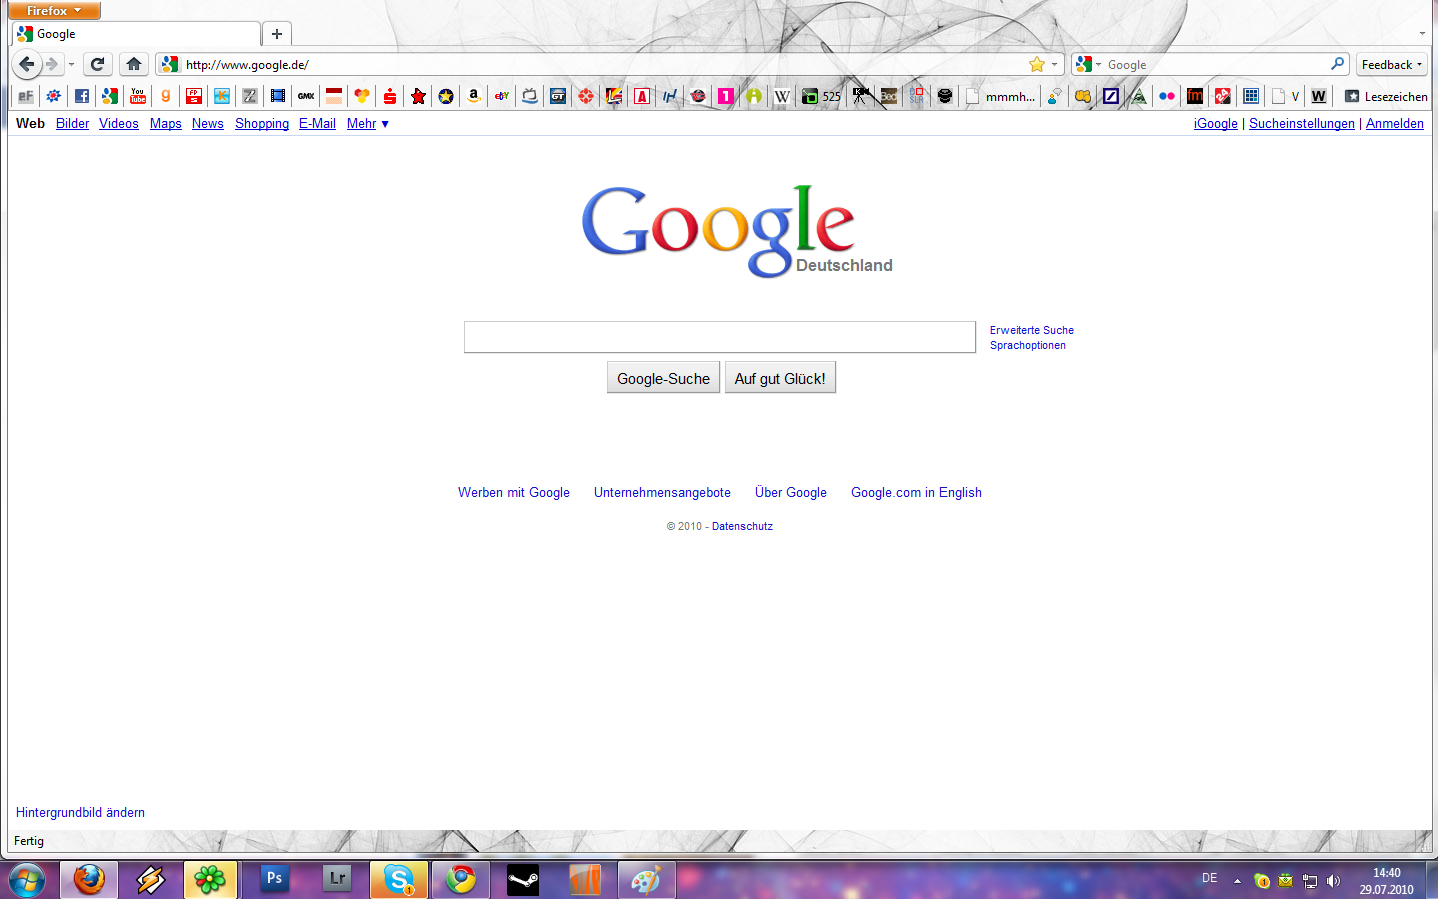This screenshot has width=1438, height=899.
Task: Switch to the Bilder search category
Action: coord(72,124)
